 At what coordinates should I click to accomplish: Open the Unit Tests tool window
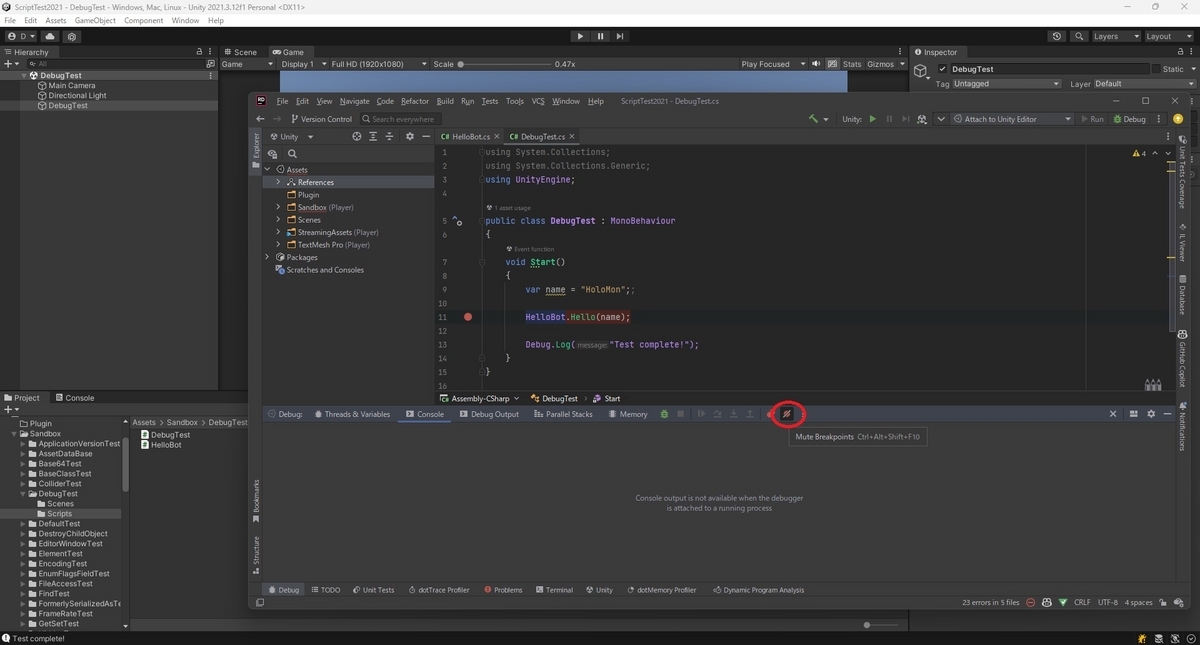click(373, 590)
